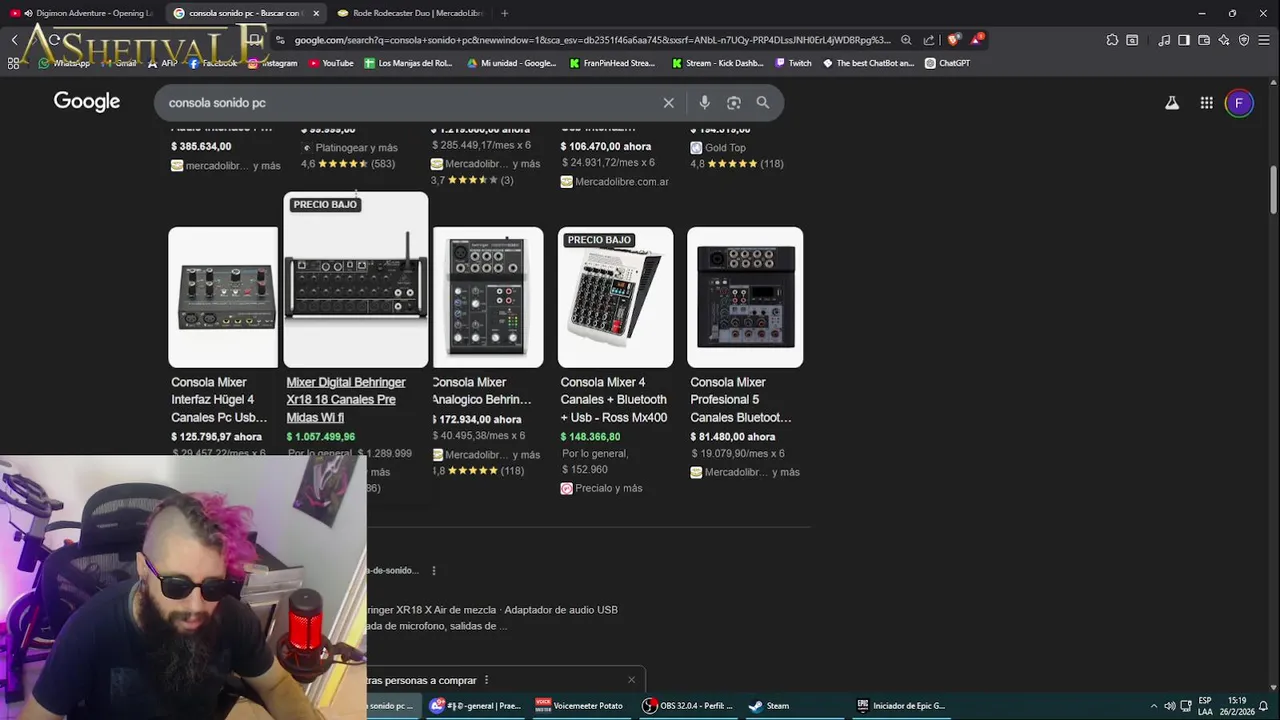
Task: Open a new browser tab with plus
Action: coord(504,13)
